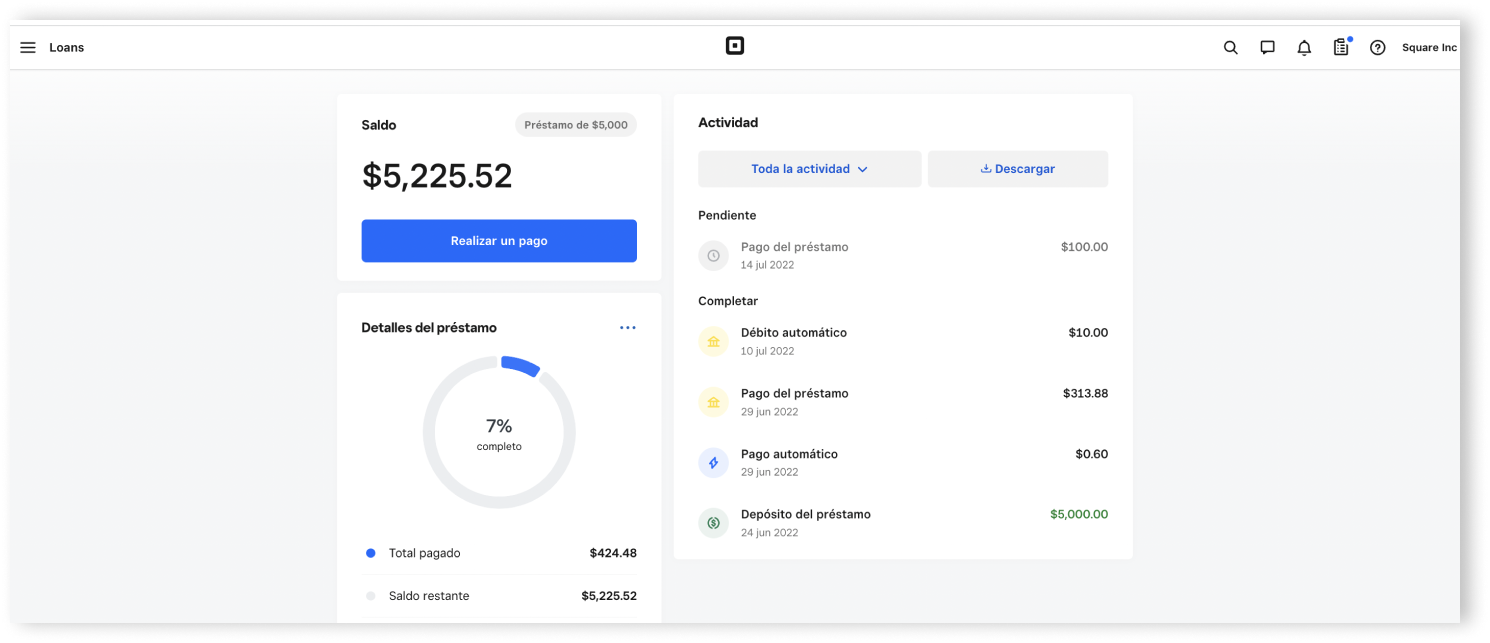Click the bank icon of Pago del préstamo 29 jun
The width and height of the screenshot is (1490, 643).
[x=713, y=402]
